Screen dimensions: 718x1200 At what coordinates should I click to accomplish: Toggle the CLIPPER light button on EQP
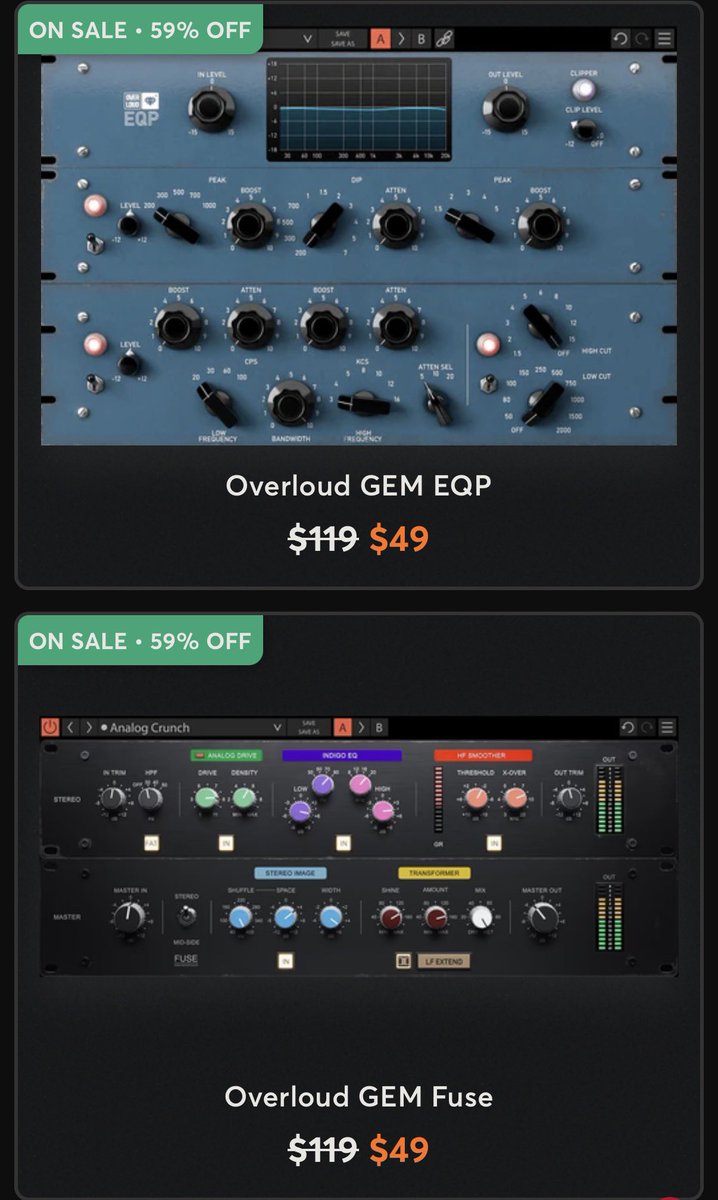(583, 90)
